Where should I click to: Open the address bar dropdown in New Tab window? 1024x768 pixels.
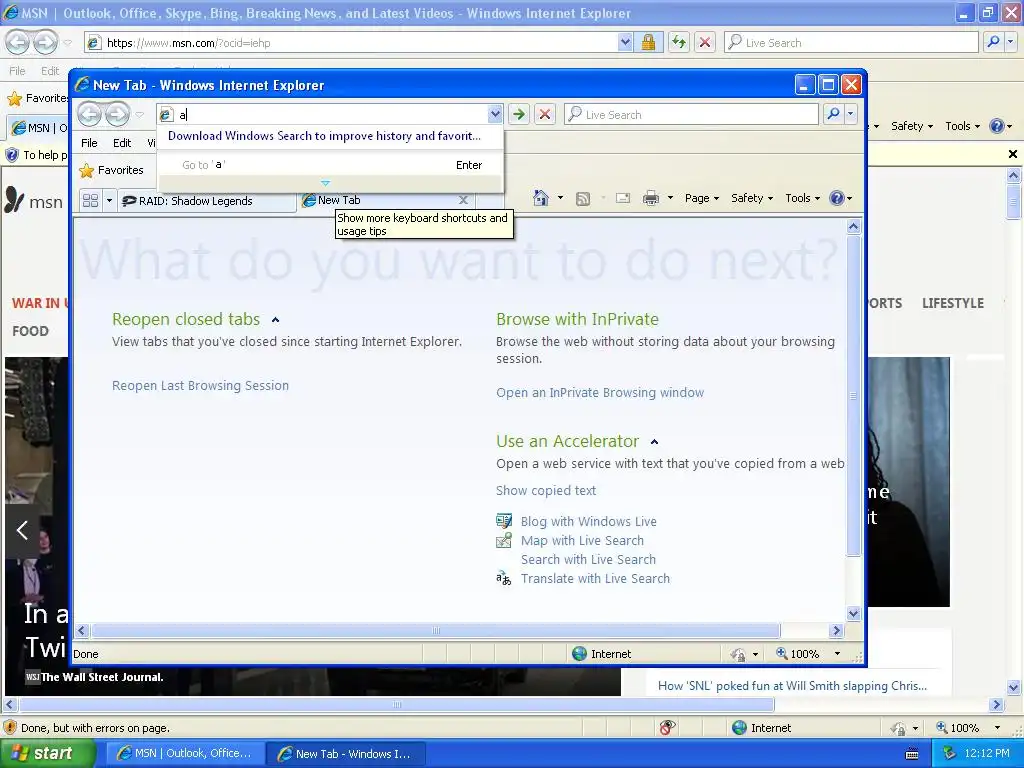(495, 115)
